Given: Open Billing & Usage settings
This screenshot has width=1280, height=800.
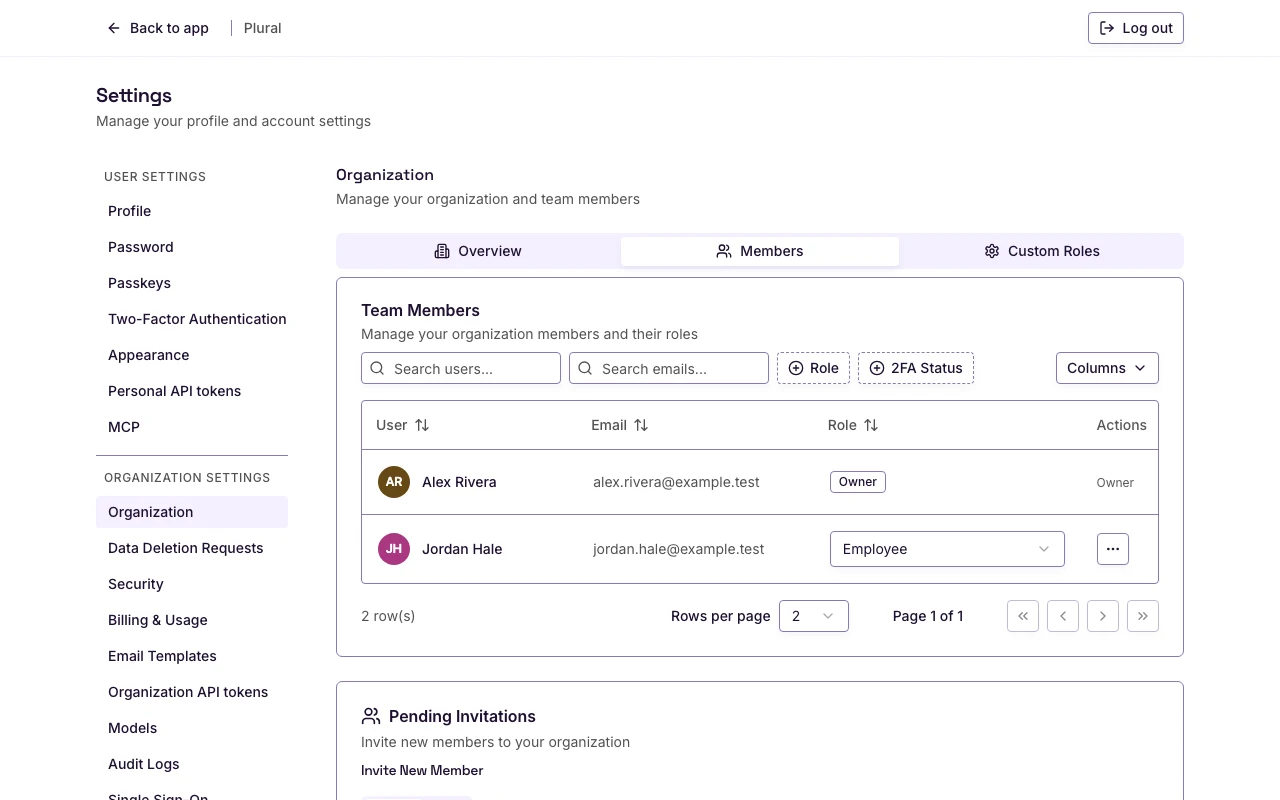Looking at the screenshot, I should pos(192,620).
